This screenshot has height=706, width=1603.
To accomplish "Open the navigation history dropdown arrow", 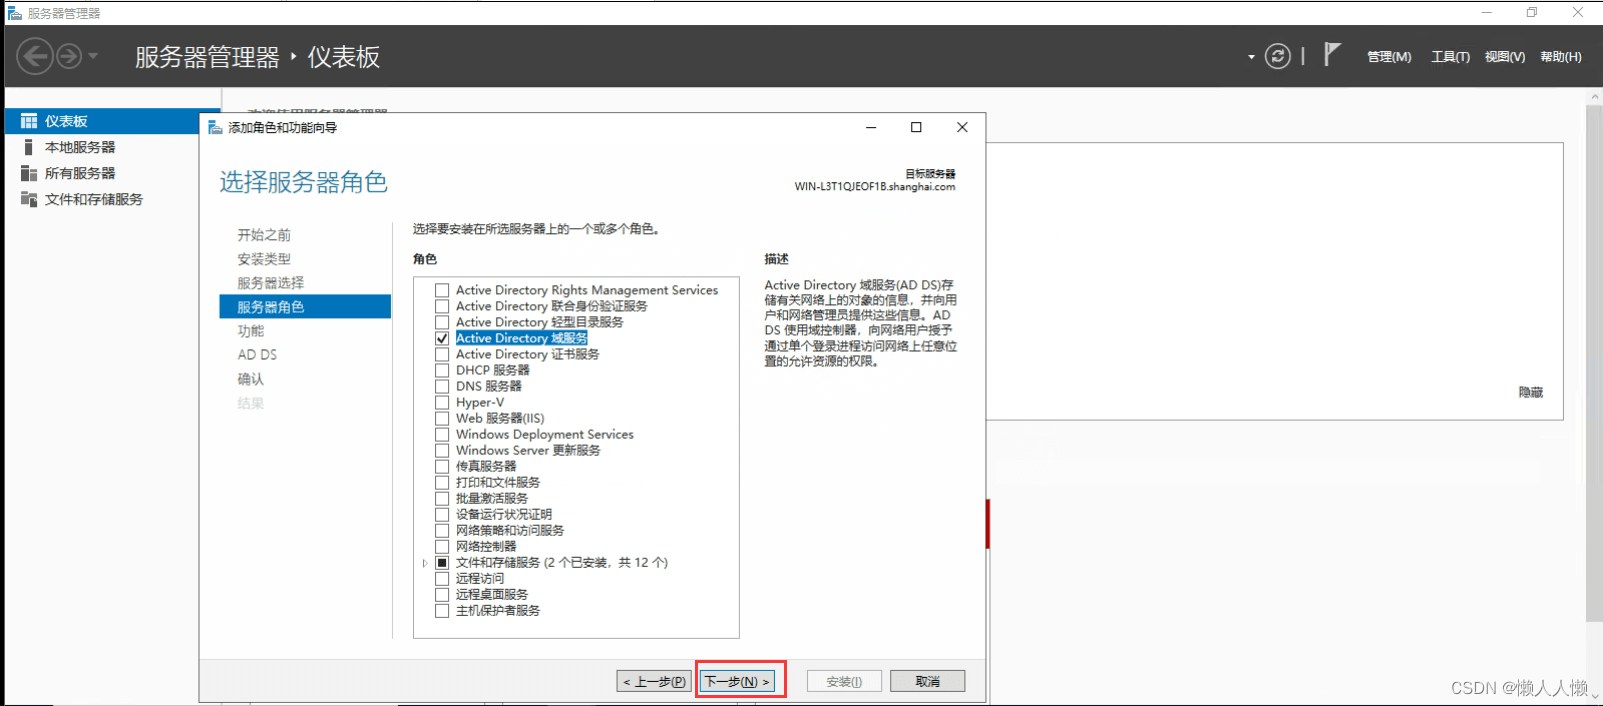I will [93, 56].
